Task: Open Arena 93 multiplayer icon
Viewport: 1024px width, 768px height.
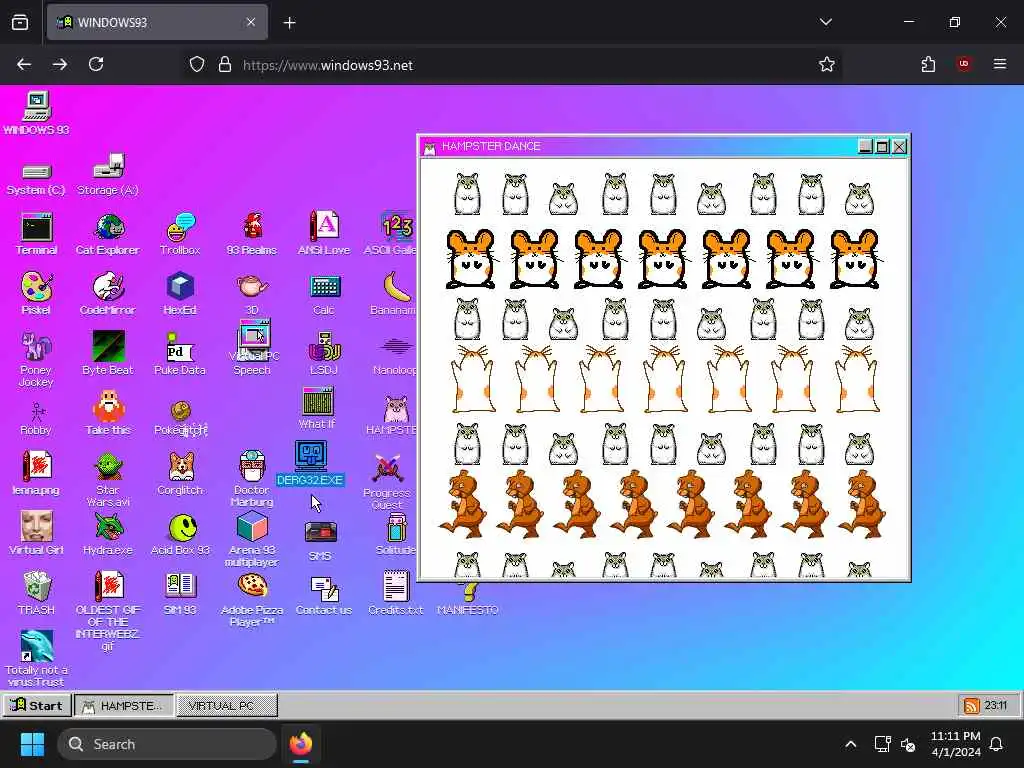Action: pyautogui.click(x=252, y=538)
